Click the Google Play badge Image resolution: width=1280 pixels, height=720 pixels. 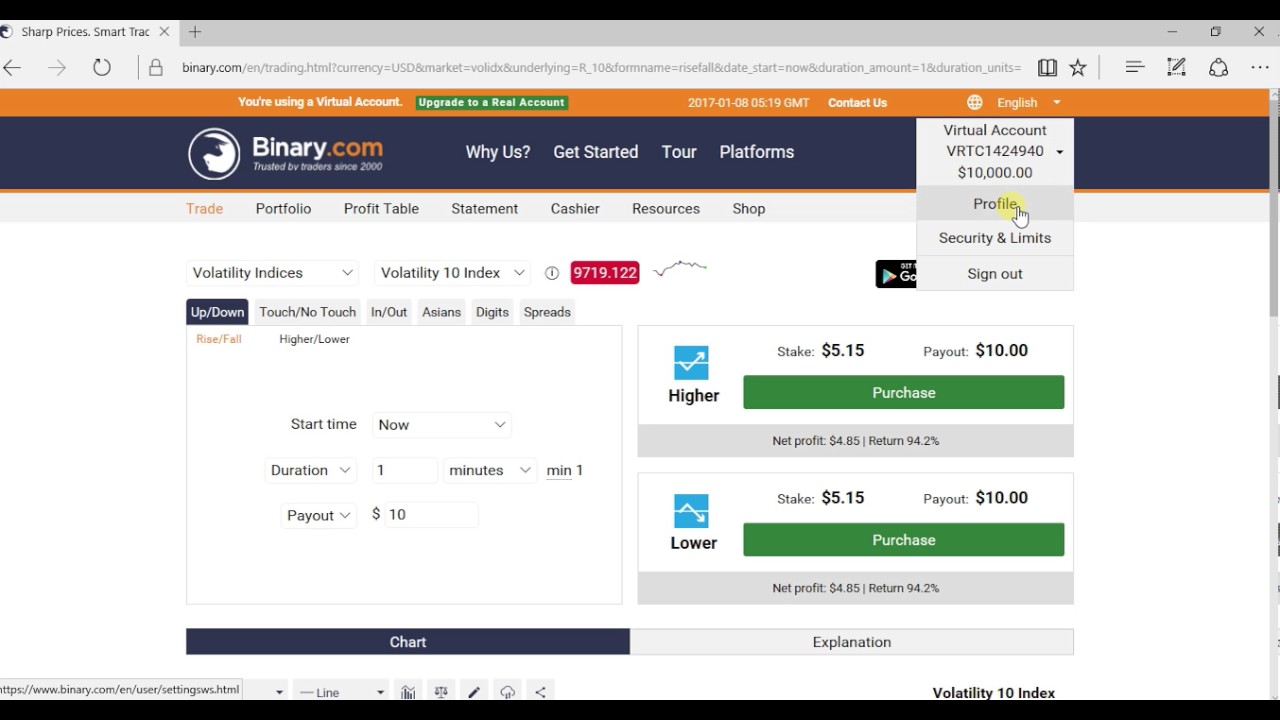pyautogui.click(x=896, y=274)
